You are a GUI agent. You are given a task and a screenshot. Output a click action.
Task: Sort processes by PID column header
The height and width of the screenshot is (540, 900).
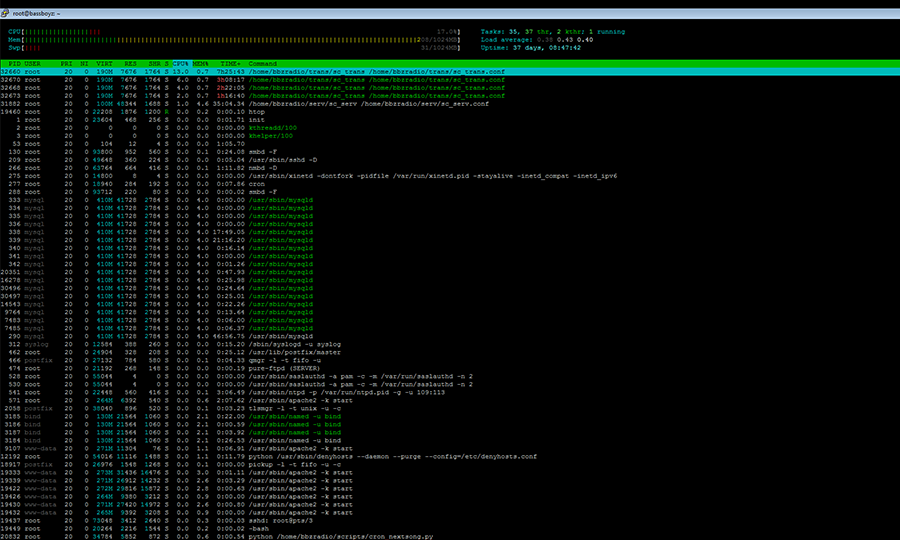[14, 64]
